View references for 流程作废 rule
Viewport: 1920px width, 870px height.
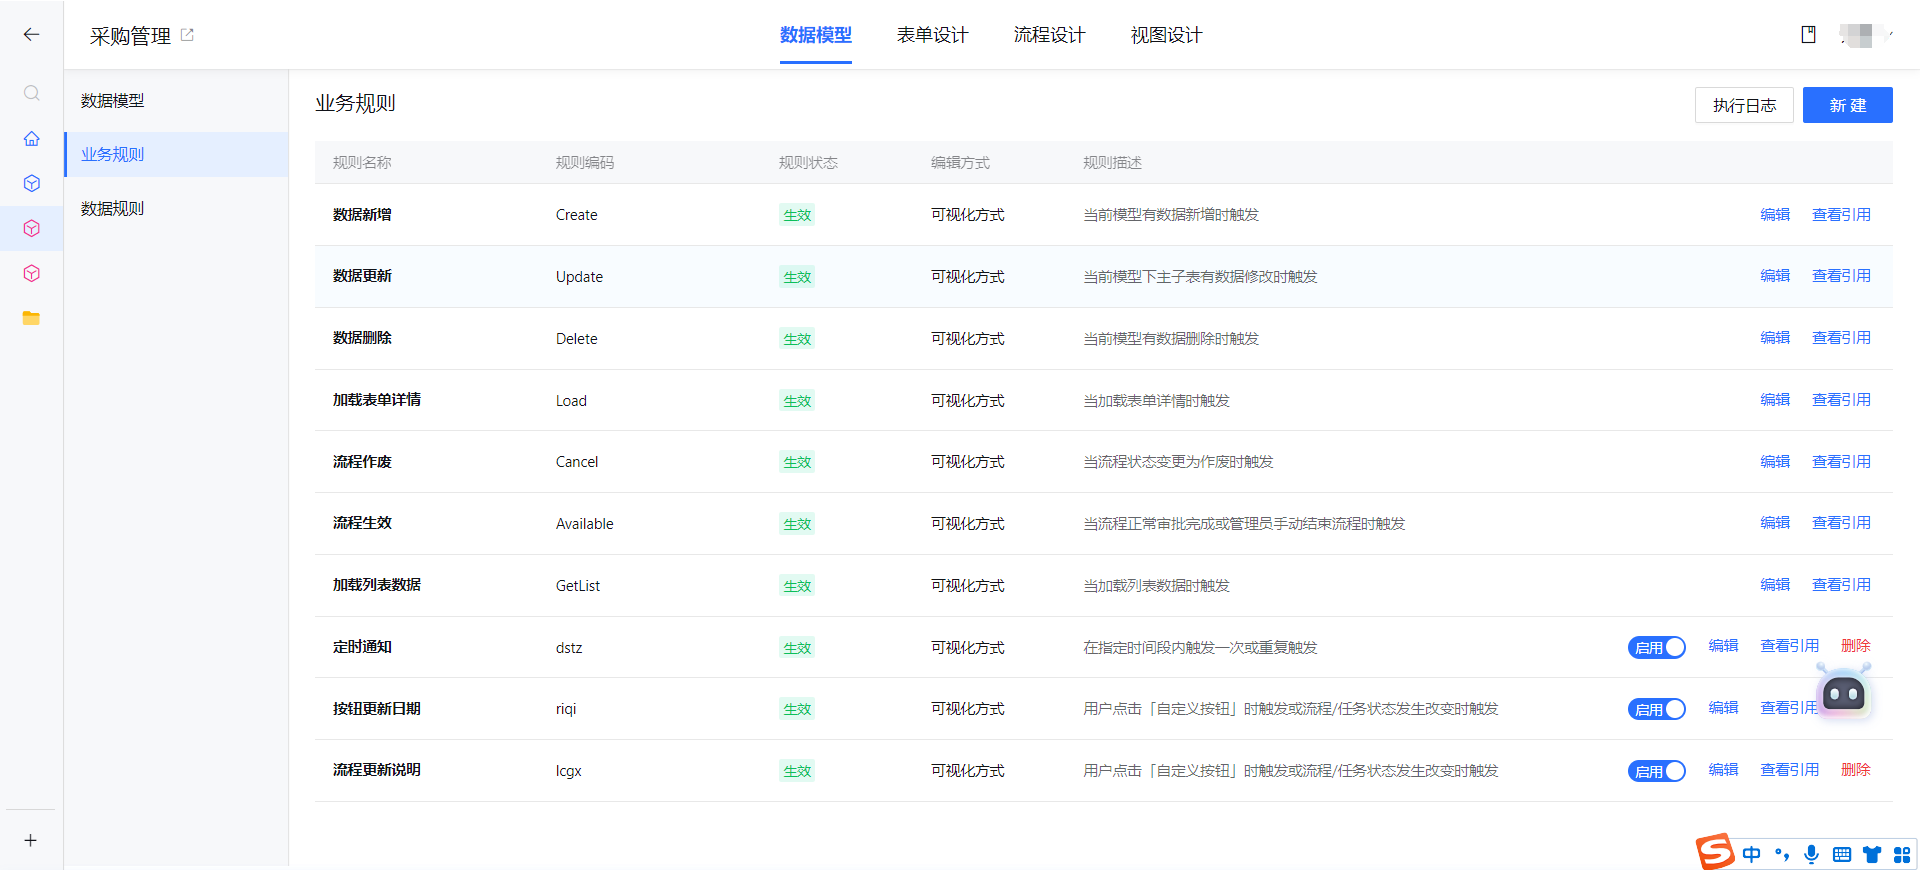click(x=1841, y=461)
